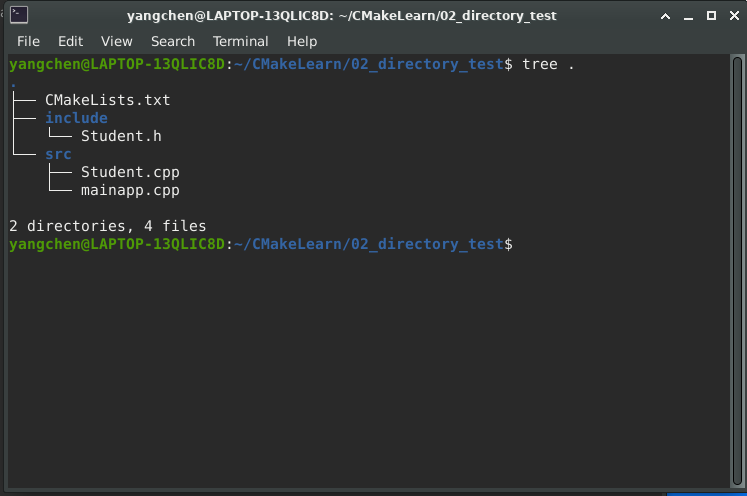Click the '2 directories, 4 files' summary line
Image resolution: width=747 pixels, height=496 pixels.
tap(108, 226)
